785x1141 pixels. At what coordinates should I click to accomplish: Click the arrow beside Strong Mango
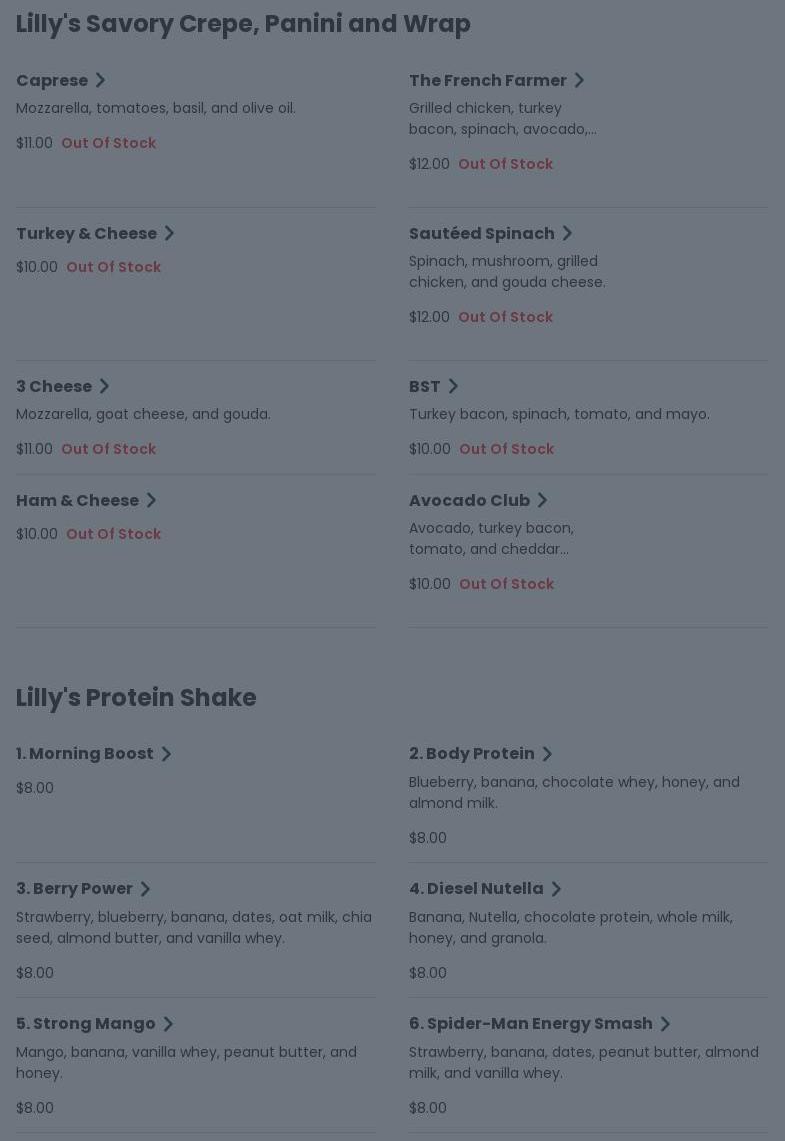168,1024
